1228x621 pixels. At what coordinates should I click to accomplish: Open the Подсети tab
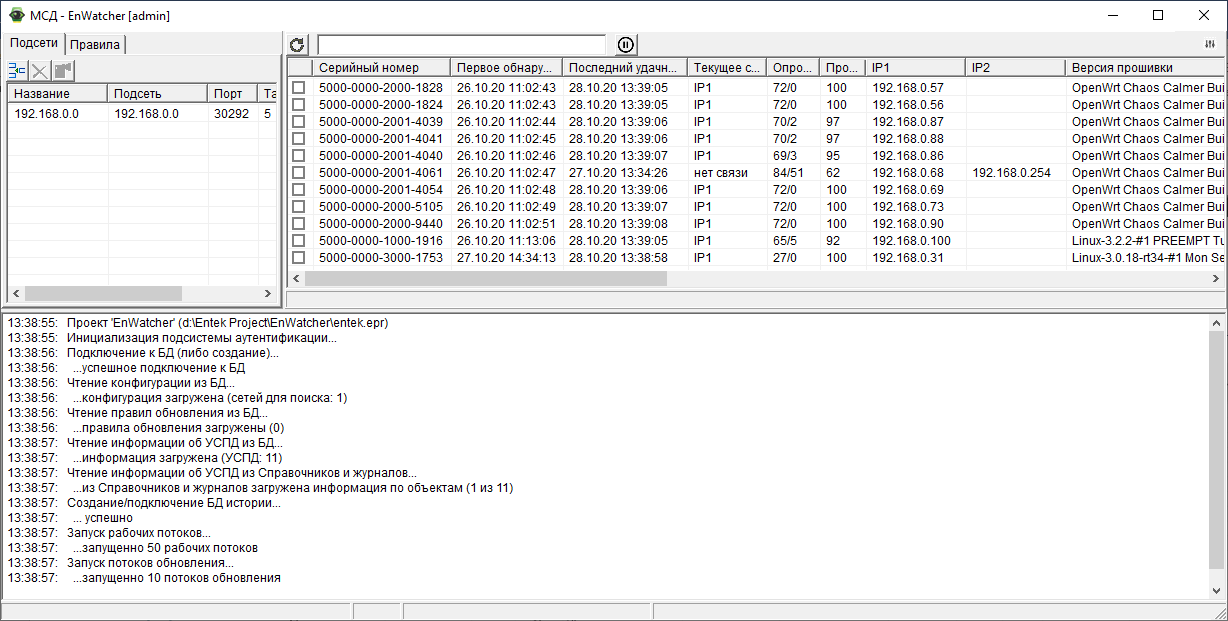point(34,43)
